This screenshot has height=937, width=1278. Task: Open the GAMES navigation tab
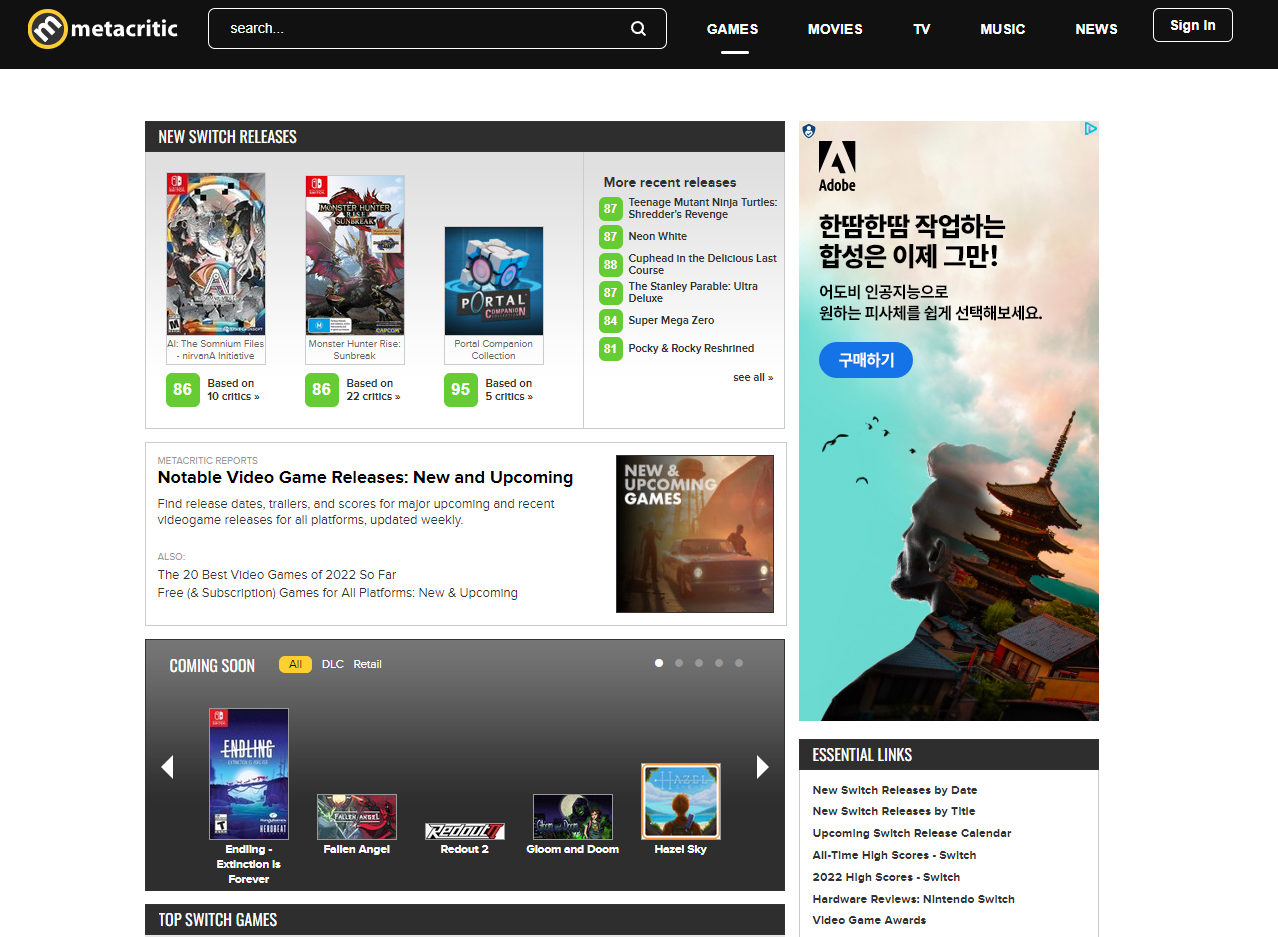point(733,29)
